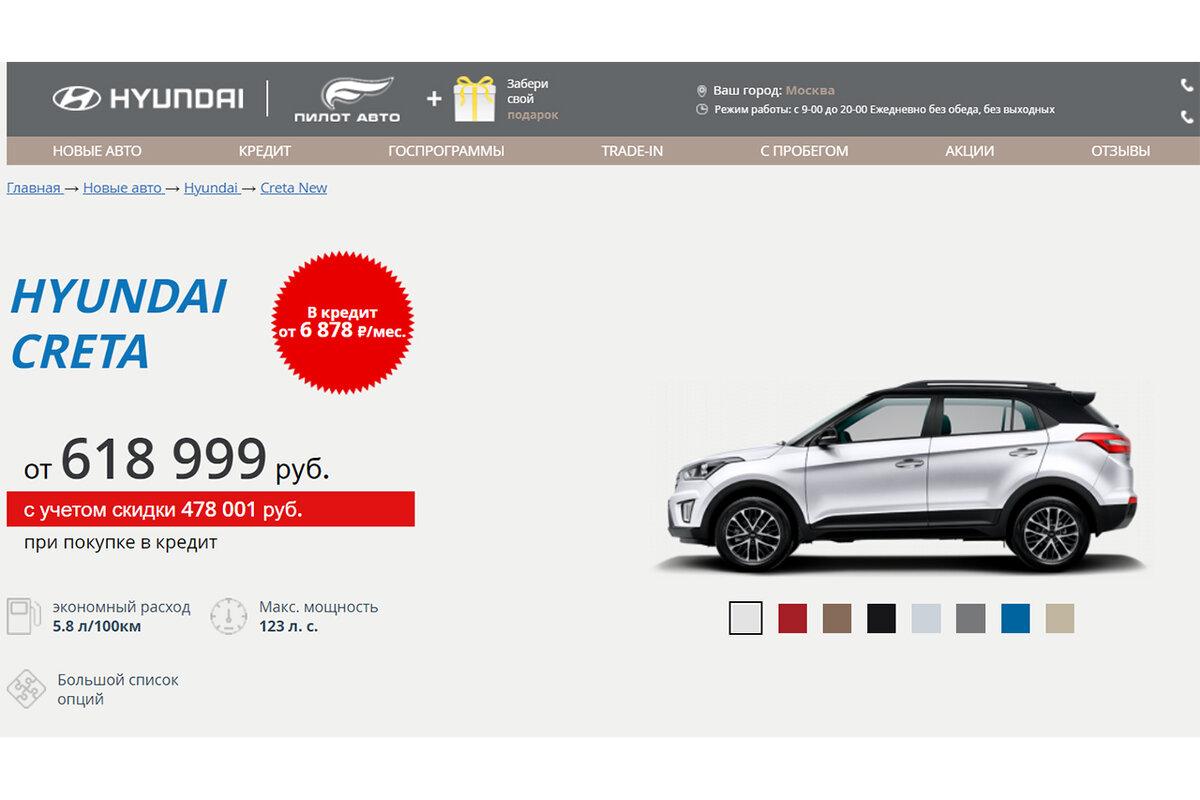Click the gift box icon

pyautogui.click(x=474, y=99)
